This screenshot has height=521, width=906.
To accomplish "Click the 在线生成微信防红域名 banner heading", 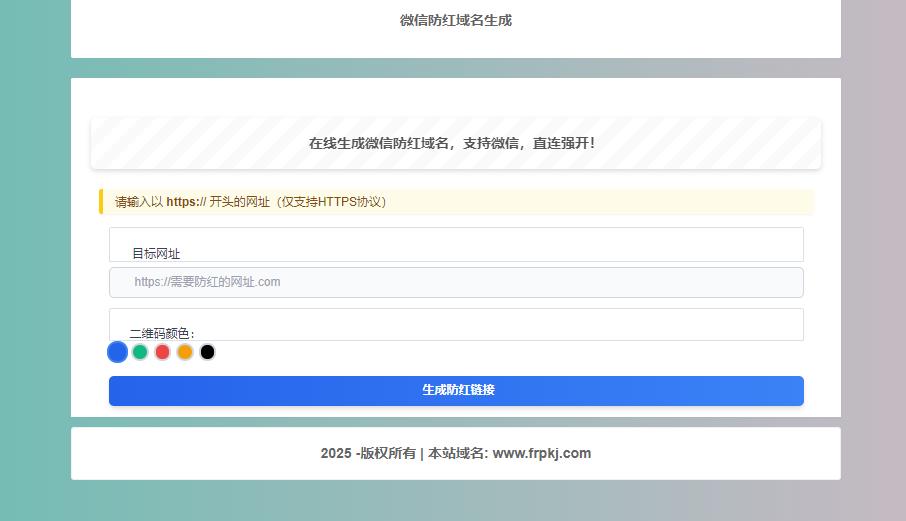I will click(452, 143).
